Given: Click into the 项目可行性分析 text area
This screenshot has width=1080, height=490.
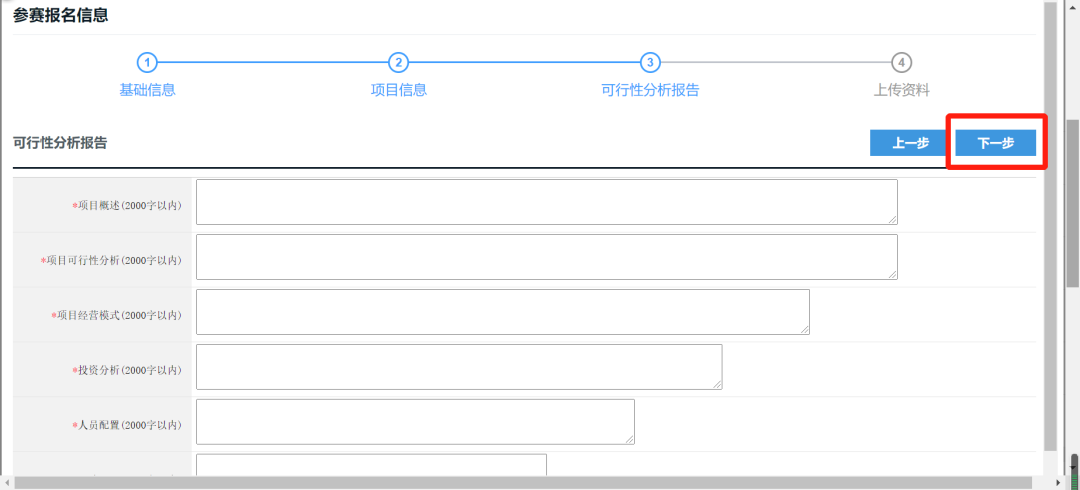Looking at the screenshot, I should [x=546, y=257].
